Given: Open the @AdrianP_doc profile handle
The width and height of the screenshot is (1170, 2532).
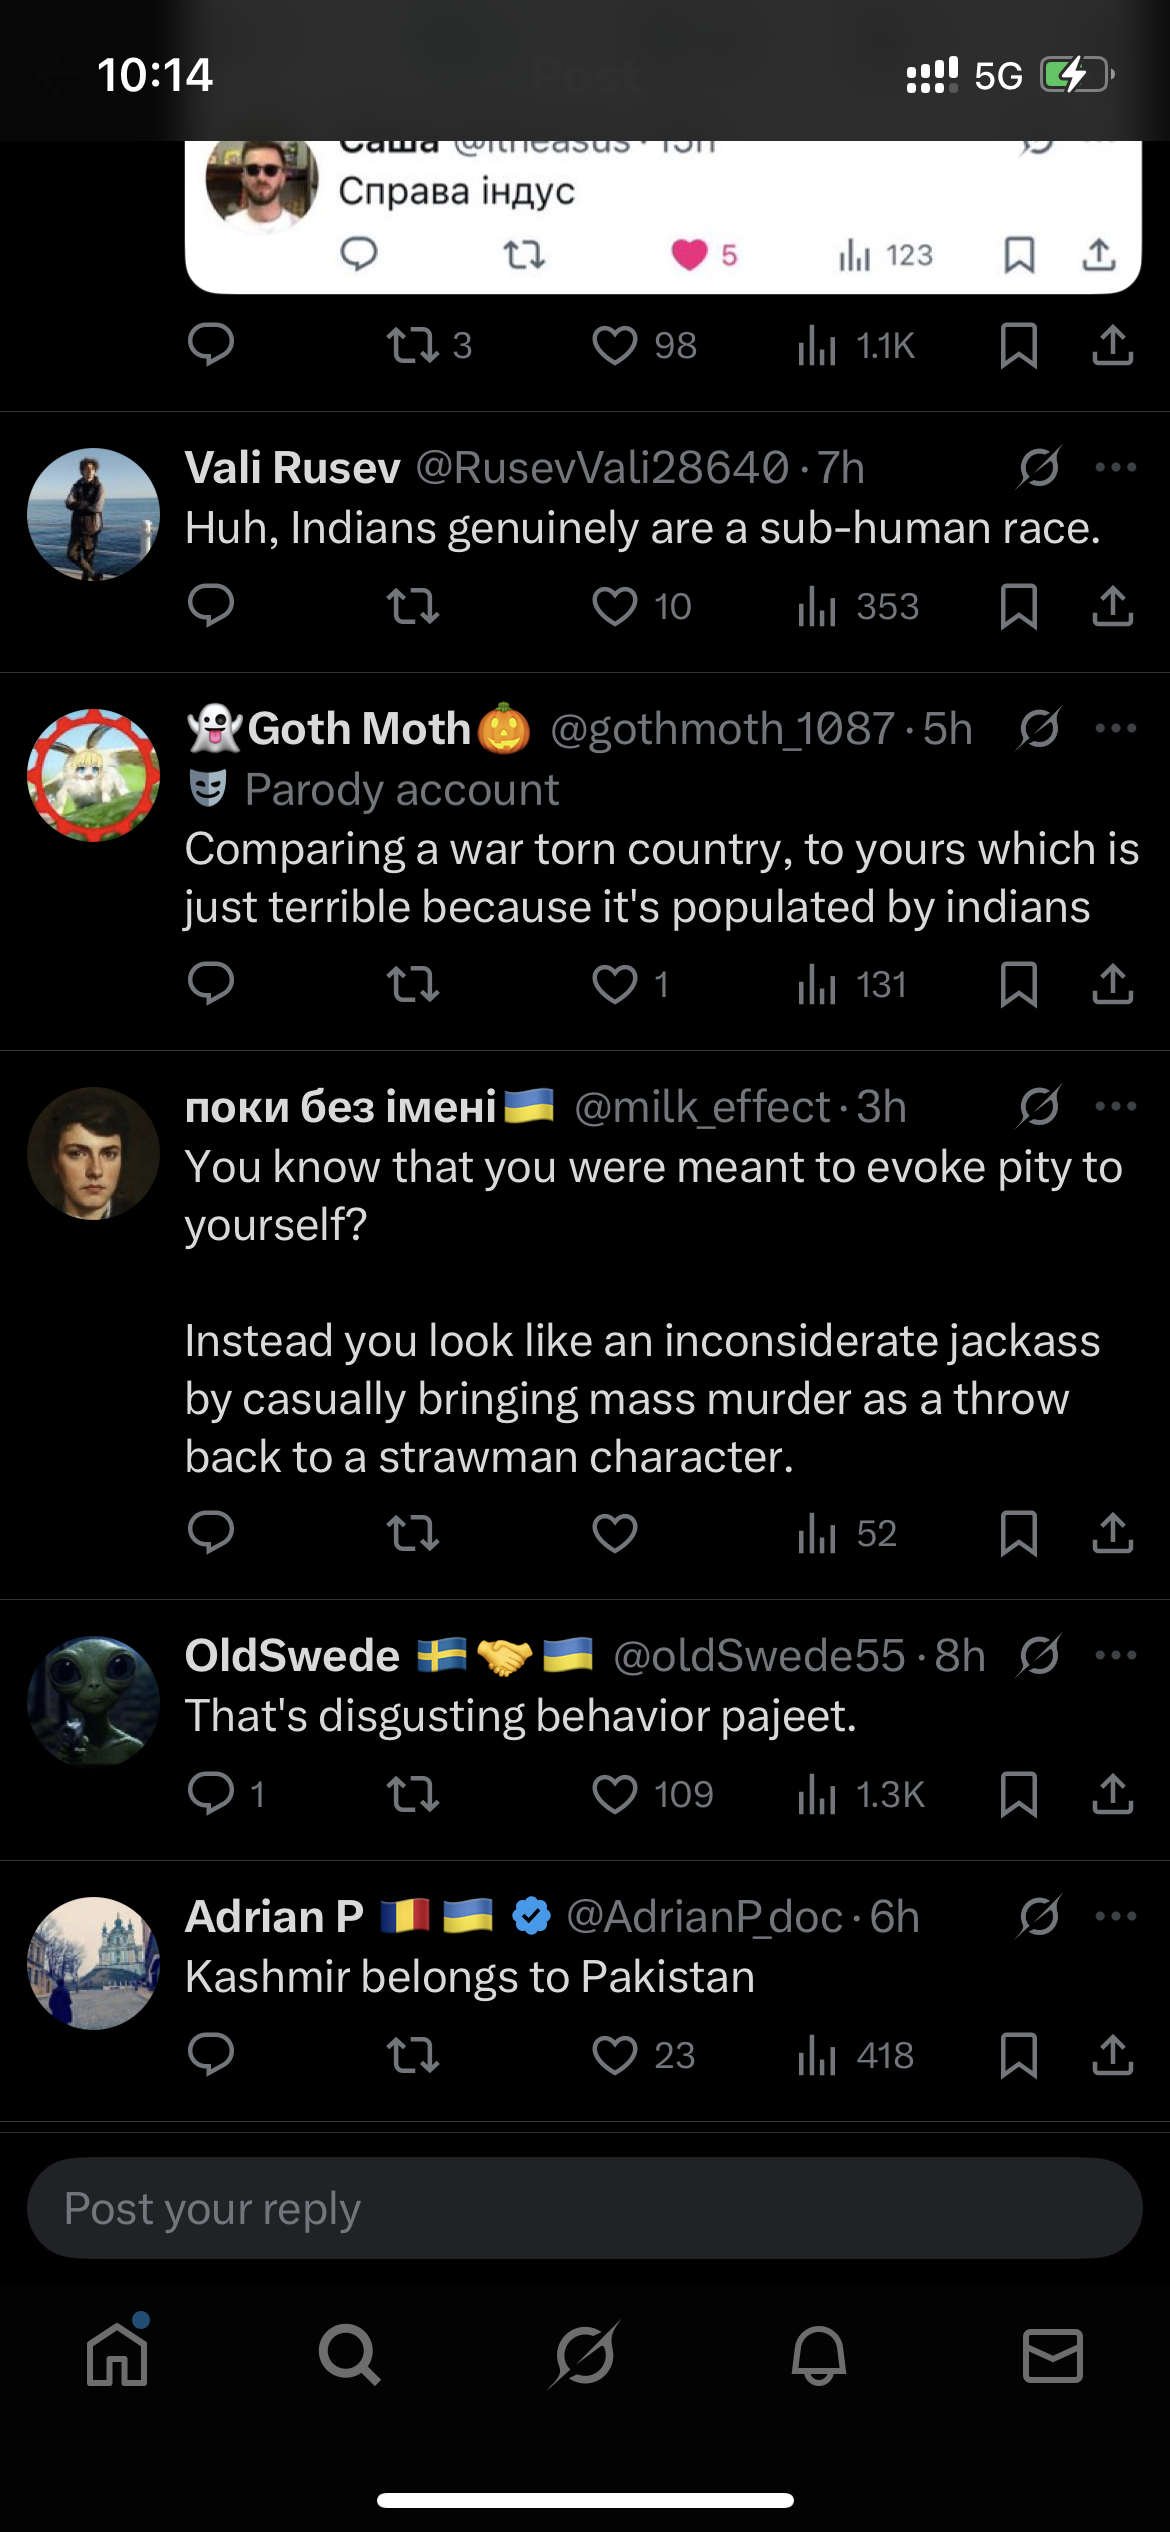Looking at the screenshot, I should coord(704,1917).
